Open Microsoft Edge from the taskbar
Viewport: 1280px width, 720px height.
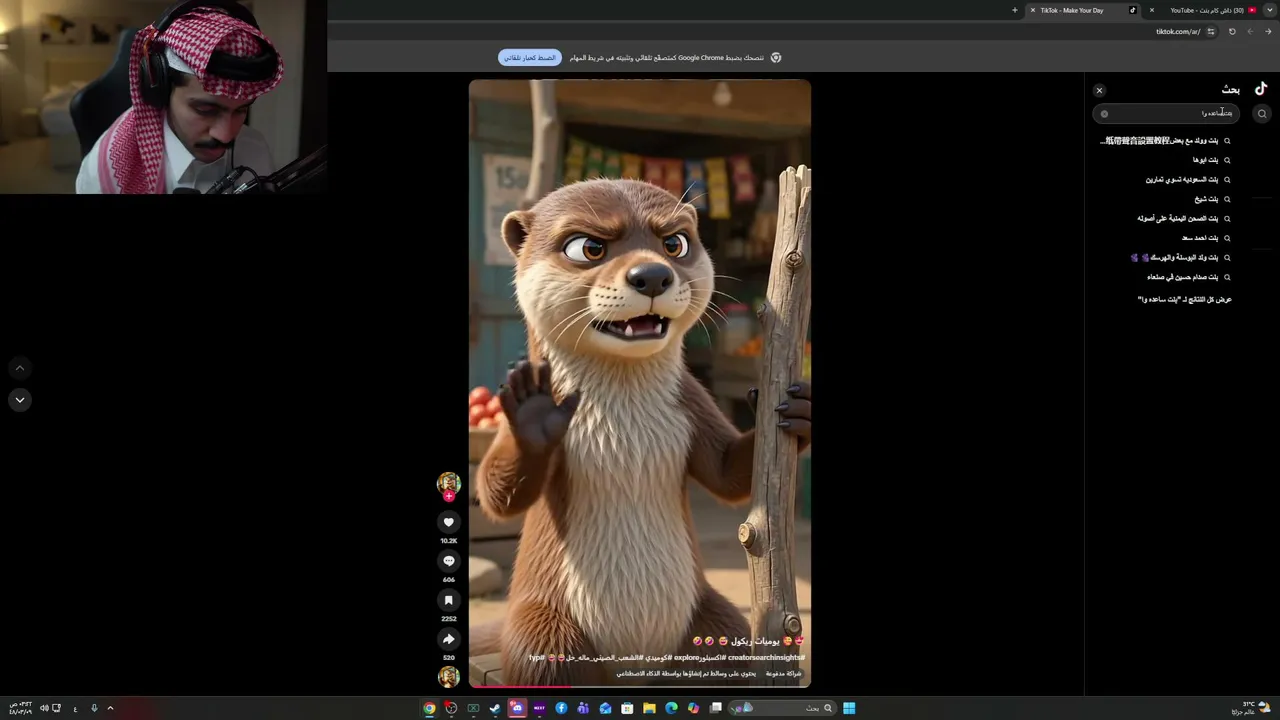(x=671, y=708)
